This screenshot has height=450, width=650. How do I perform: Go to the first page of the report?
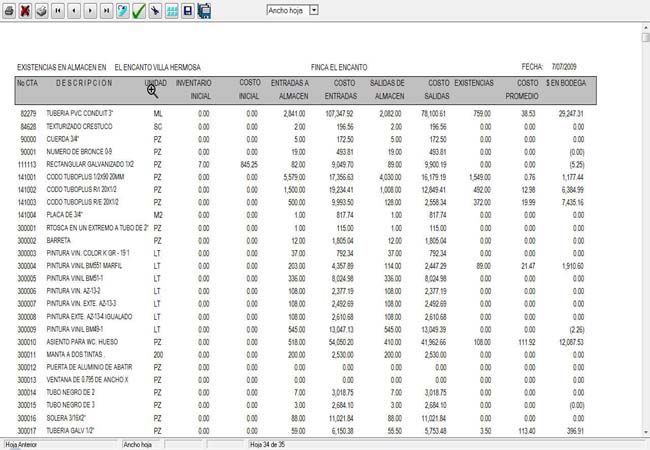[58, 11]
